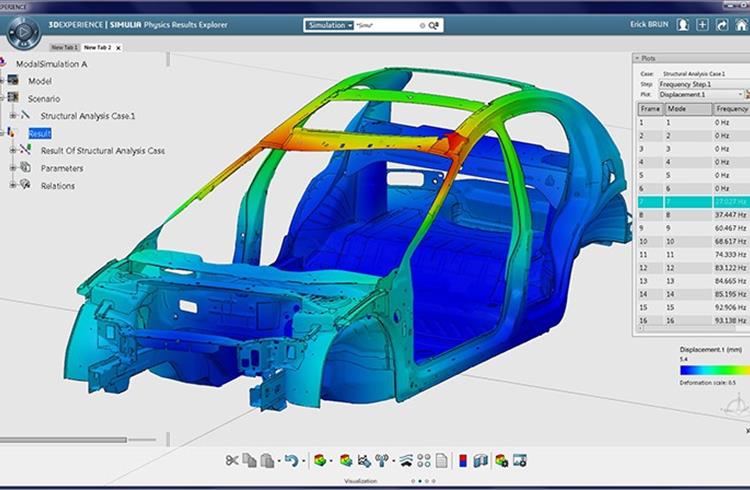Screen dimensions: 750x490
Task: Click the report document icon
Action: point(441,460)
